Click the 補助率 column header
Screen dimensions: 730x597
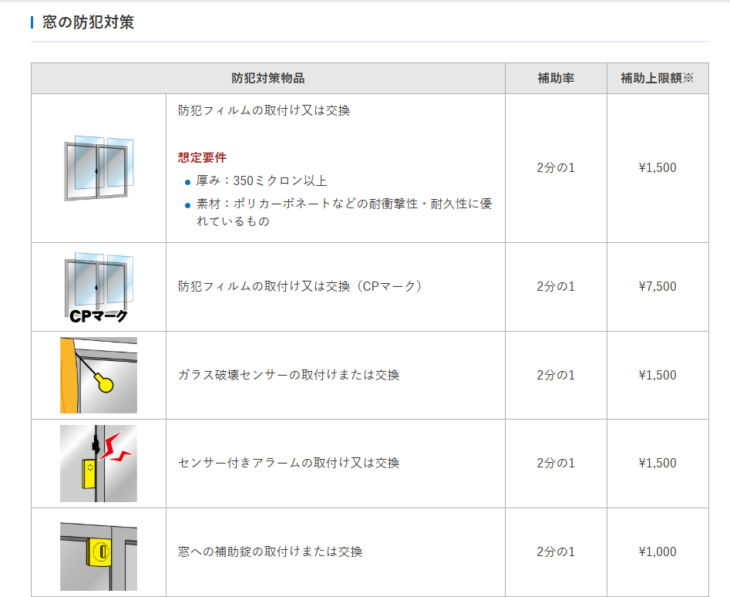[x=555, y=78]
